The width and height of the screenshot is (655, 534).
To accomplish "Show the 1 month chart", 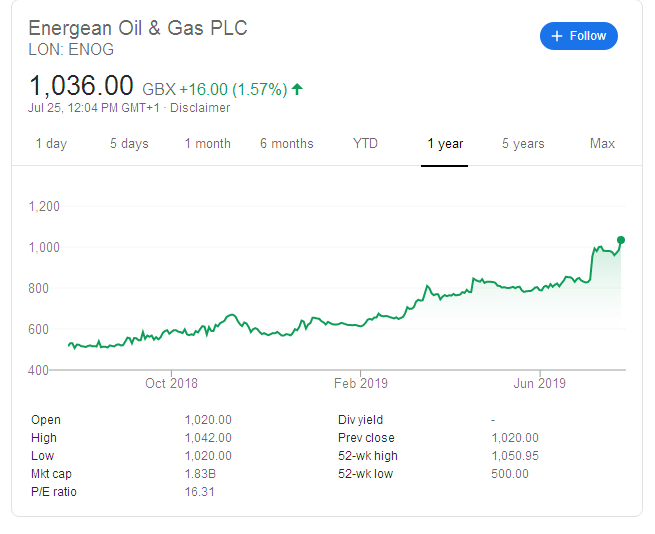I will click(208, 144).
